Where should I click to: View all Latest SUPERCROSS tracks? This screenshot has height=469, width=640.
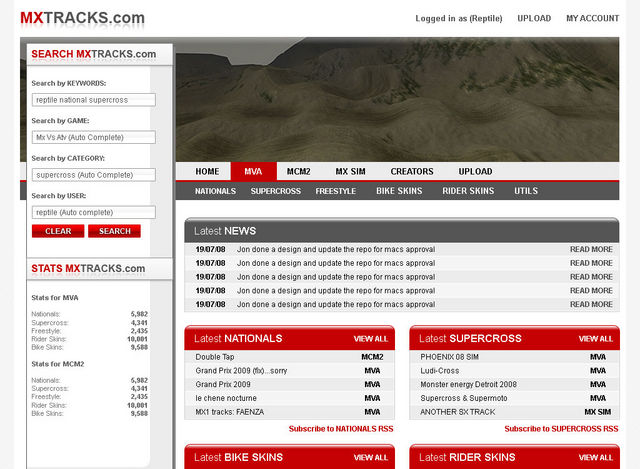595,339
